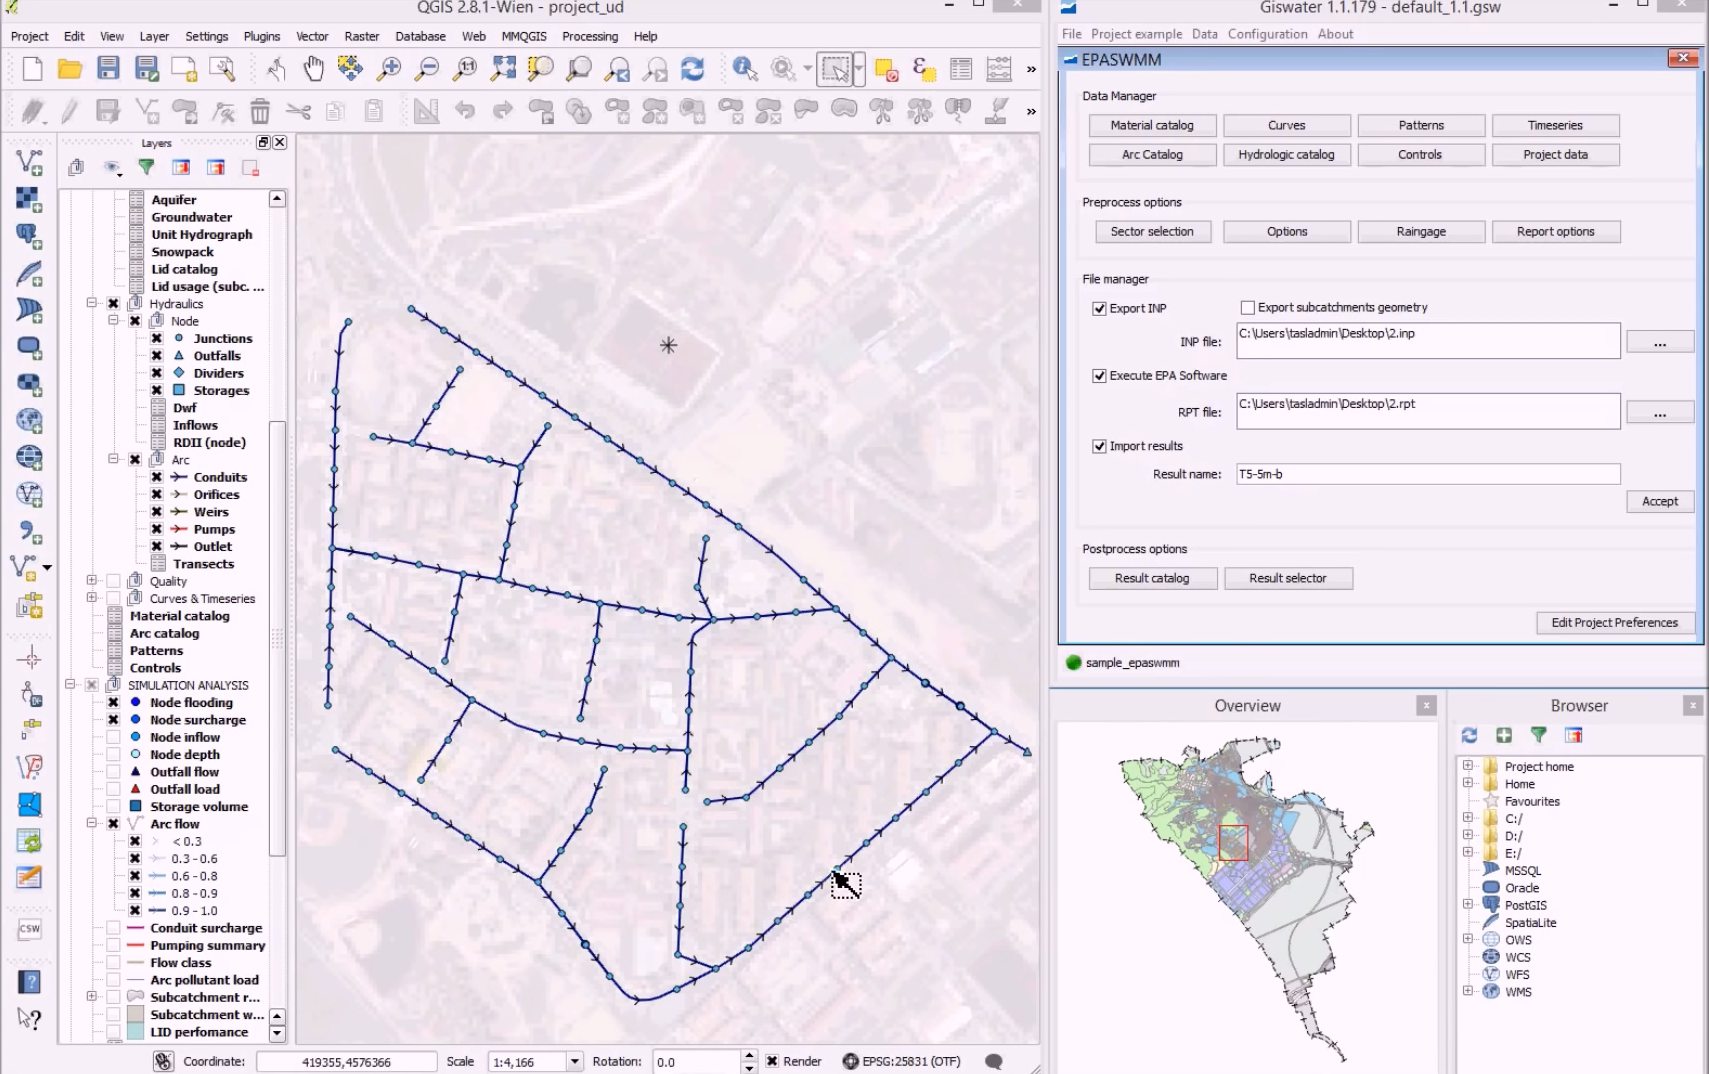Click the Open Project folder icon

tap(70, 69)
